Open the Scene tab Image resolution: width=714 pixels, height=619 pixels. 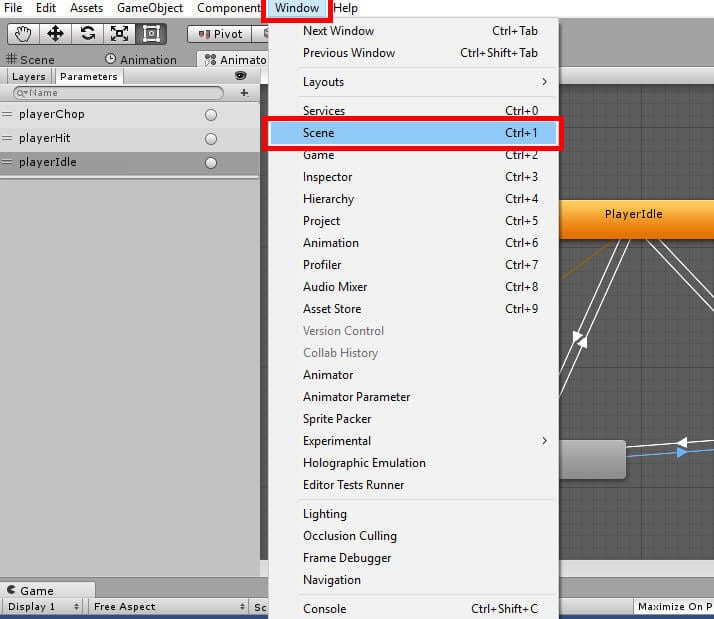30,60
